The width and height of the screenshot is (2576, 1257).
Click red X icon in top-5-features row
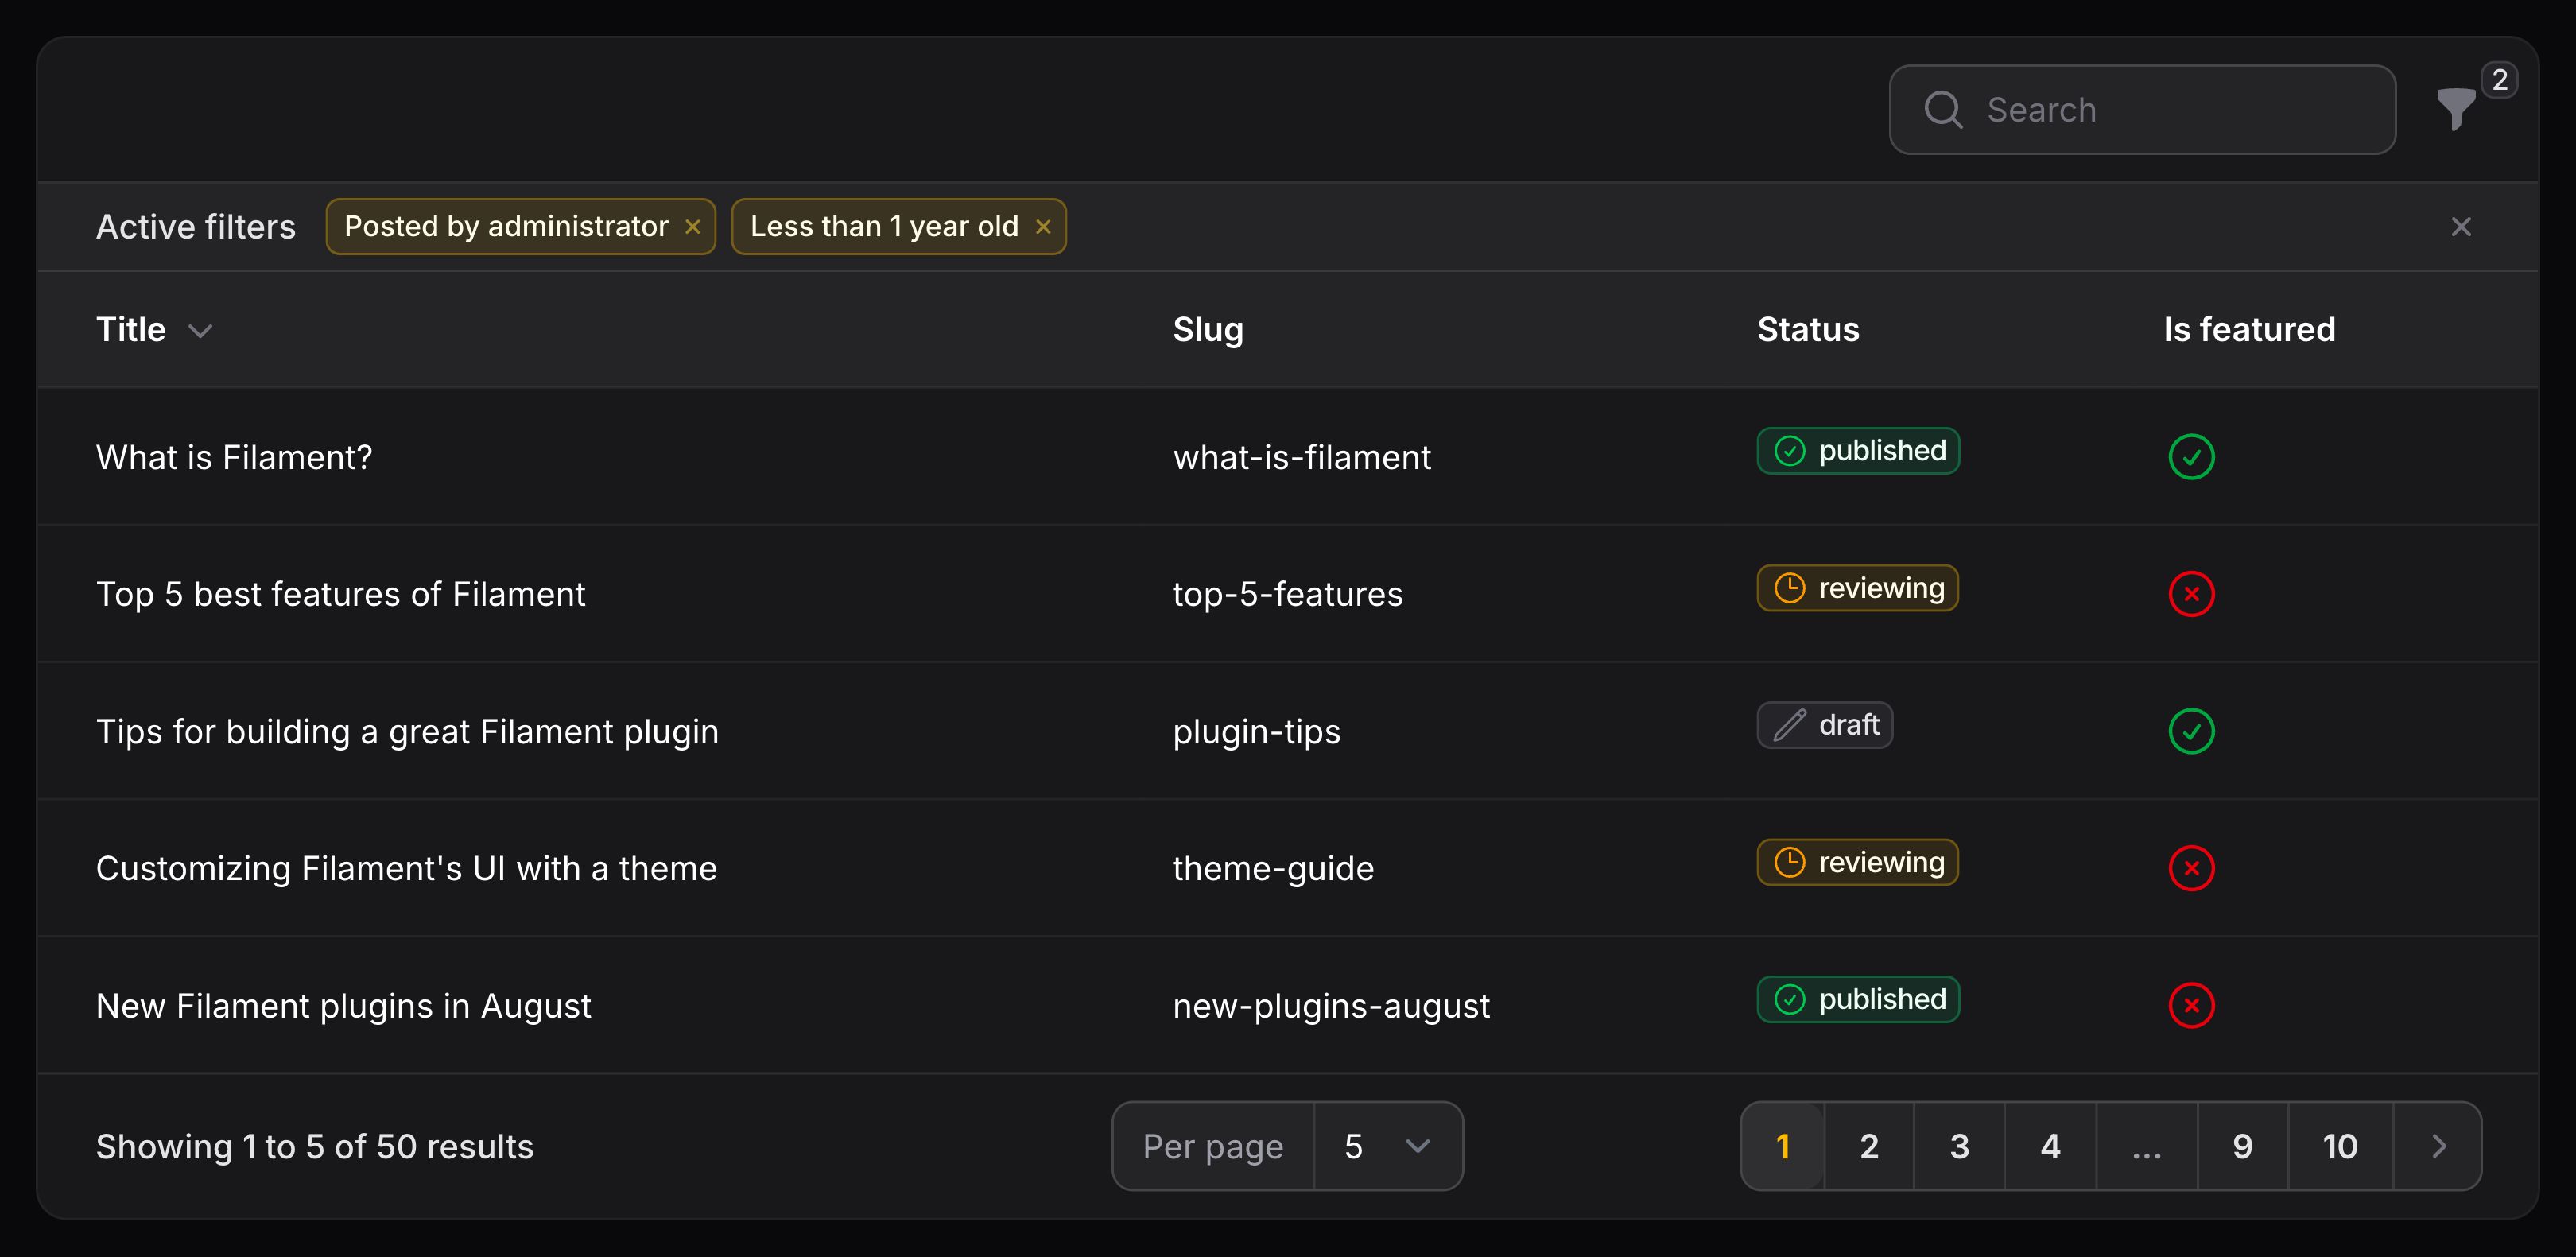2191,594
